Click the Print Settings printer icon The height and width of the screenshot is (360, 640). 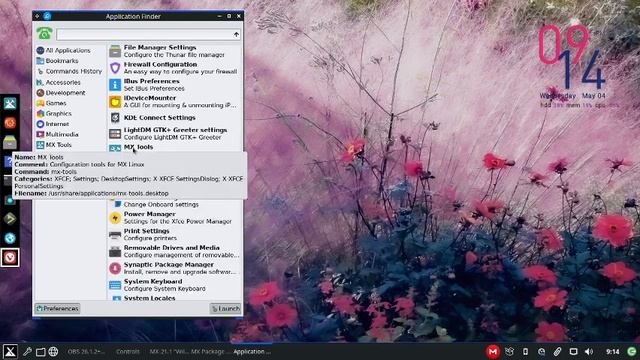[x=115, y=235]
